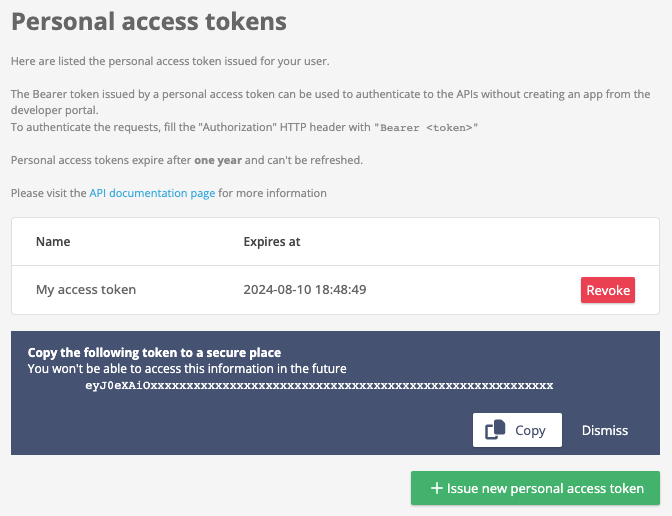Click the developer portal text
The height and width of the screenshot is (516, 672).
pyautogui.click(x=54, y=111)
